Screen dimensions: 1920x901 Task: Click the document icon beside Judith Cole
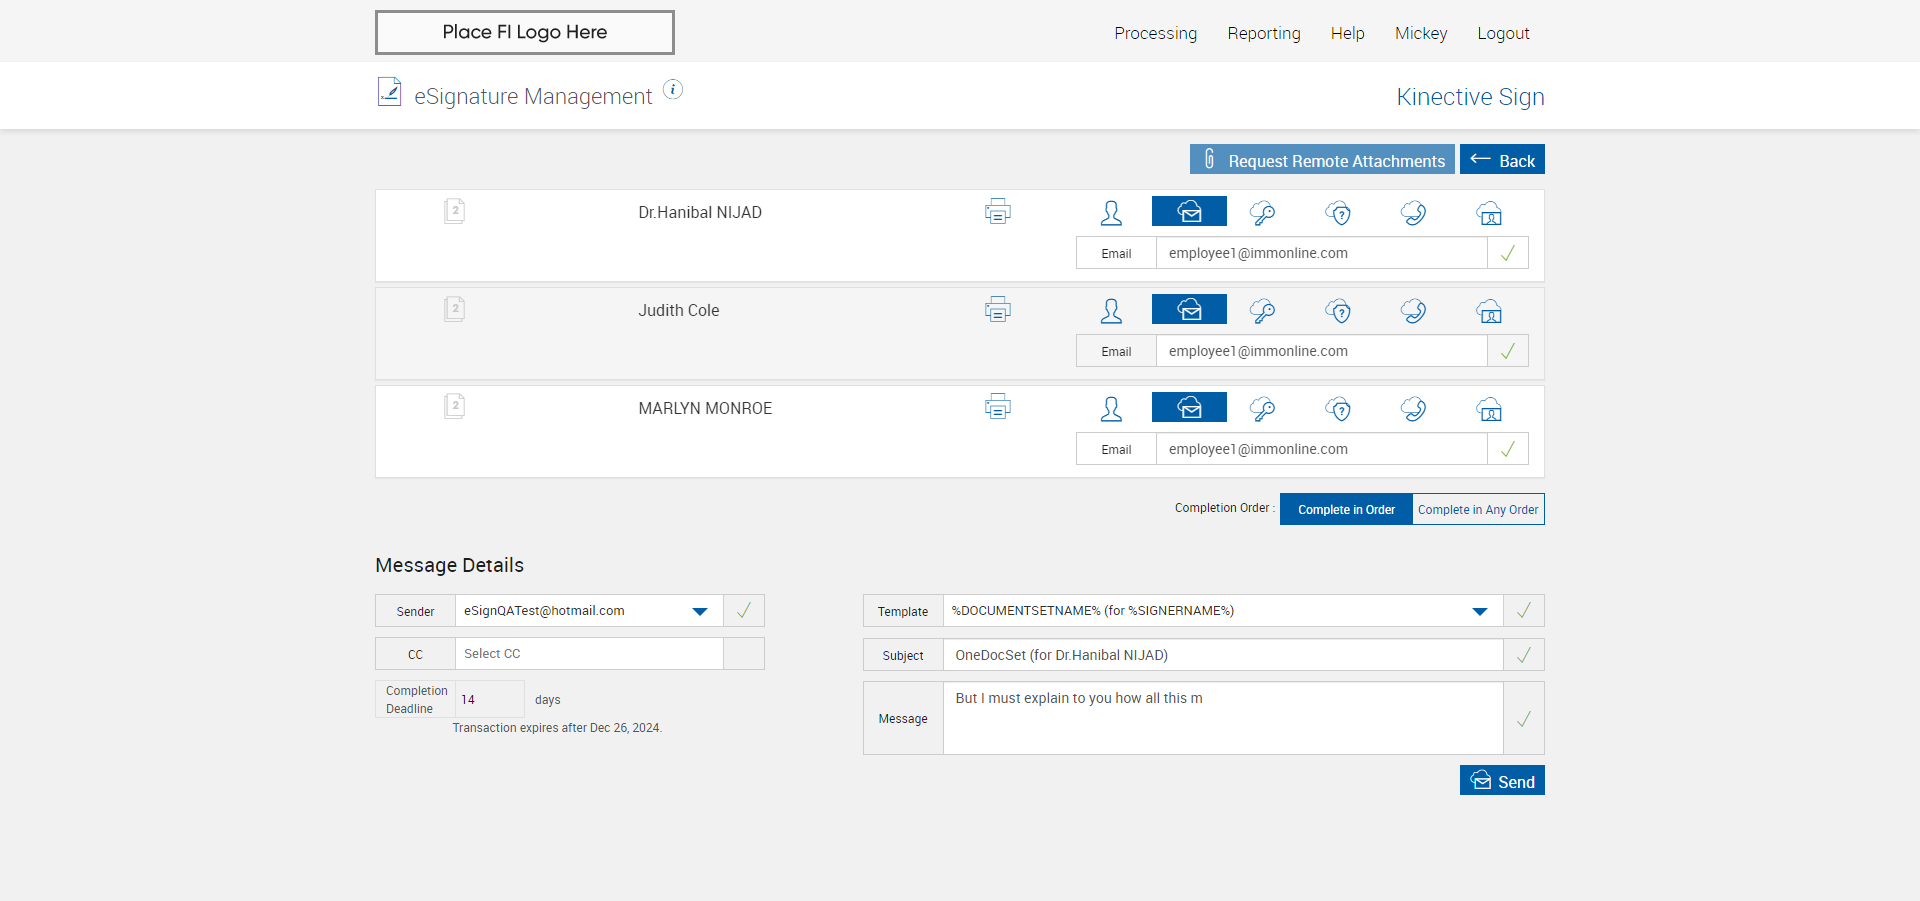(454, 309)
